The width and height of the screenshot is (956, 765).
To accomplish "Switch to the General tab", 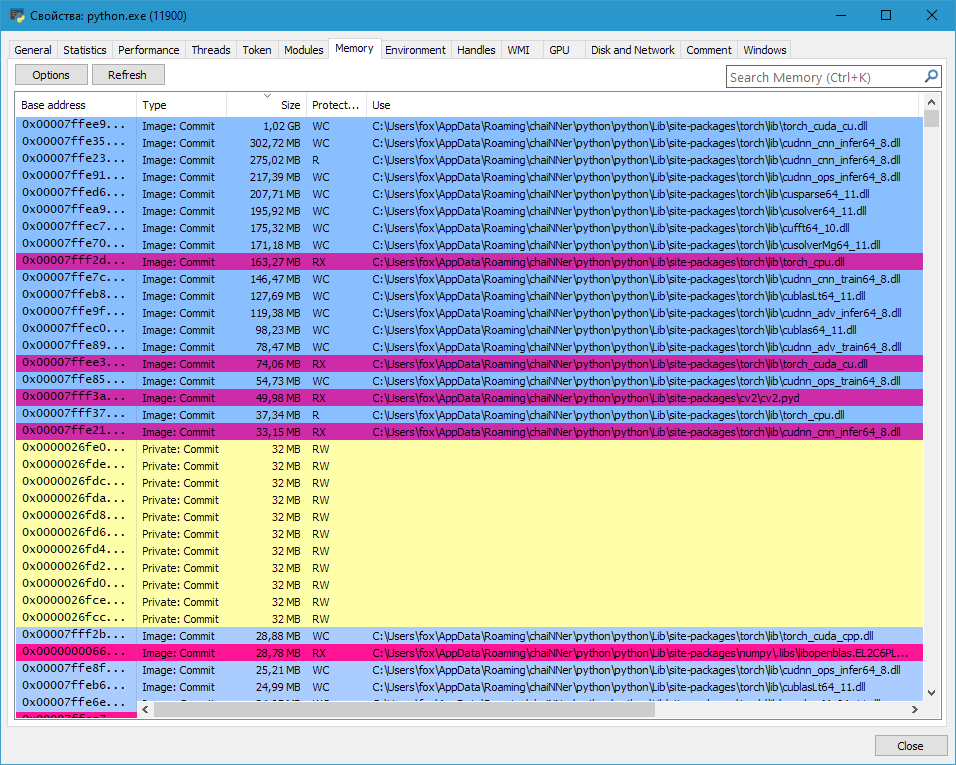I will point(33,50).
